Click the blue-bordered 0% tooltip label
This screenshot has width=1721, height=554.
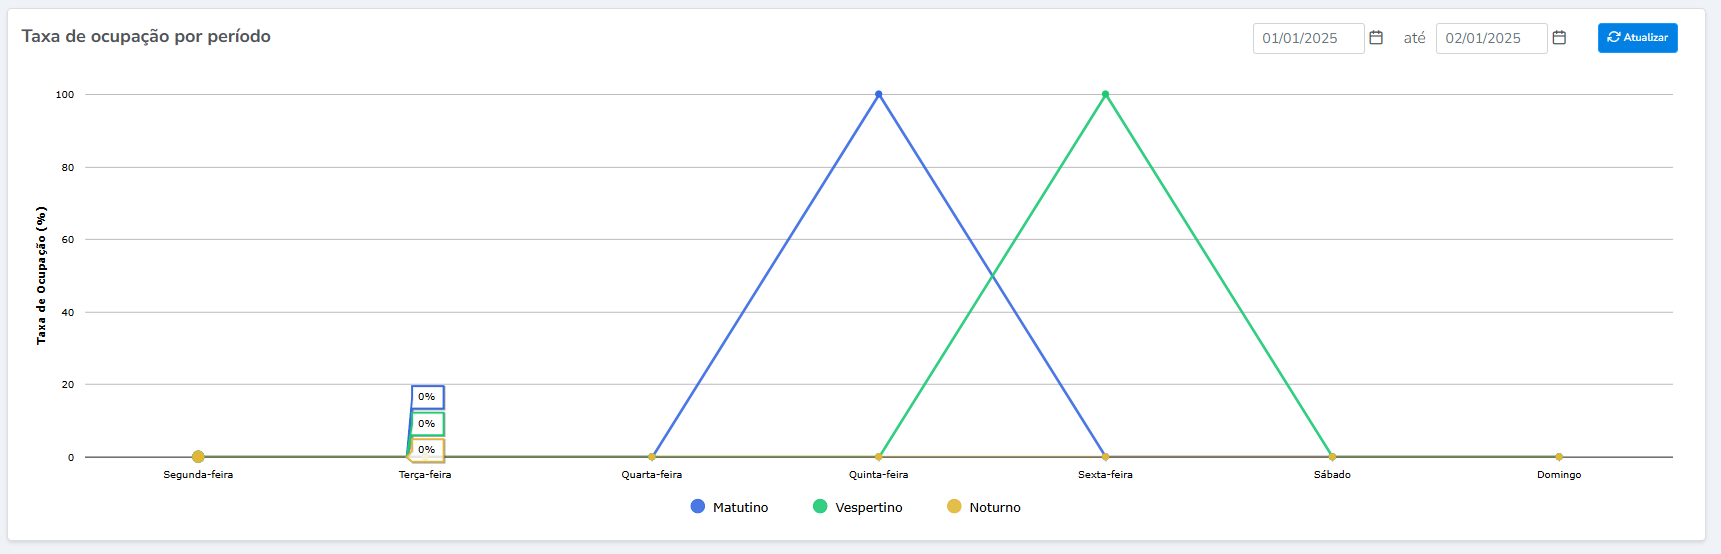427,397
